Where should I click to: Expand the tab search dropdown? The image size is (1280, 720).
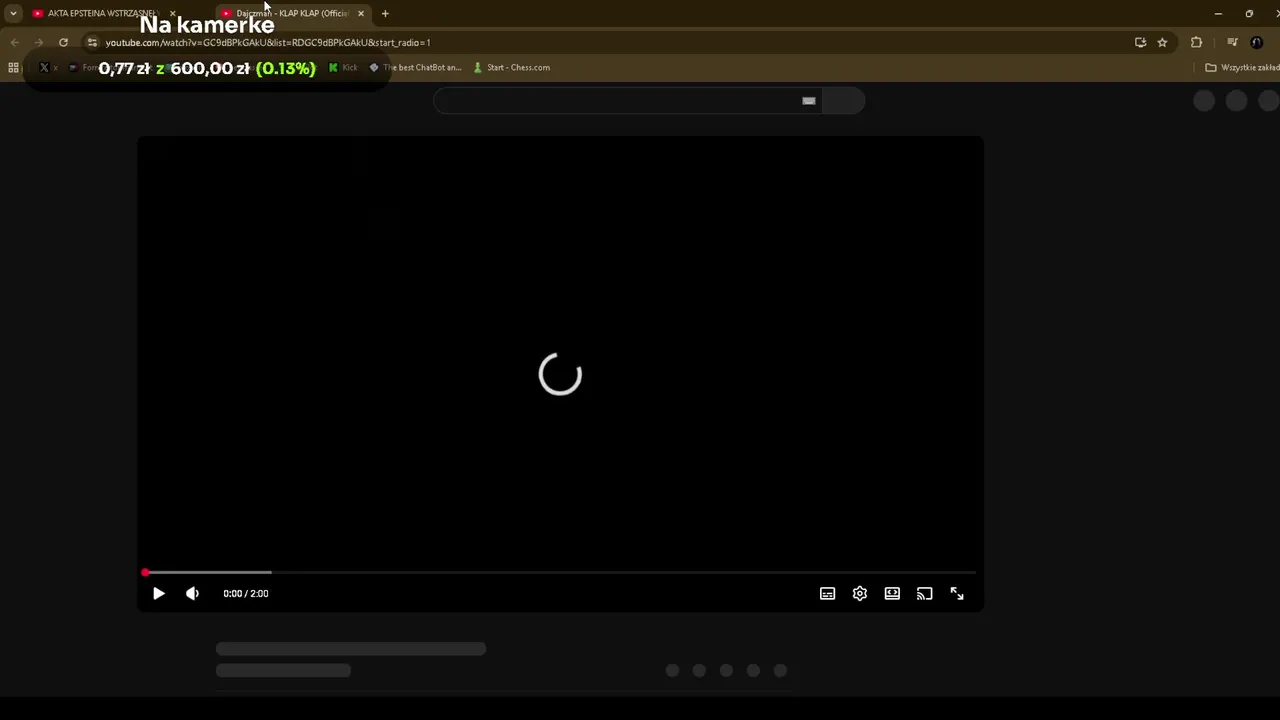[13, 13]
